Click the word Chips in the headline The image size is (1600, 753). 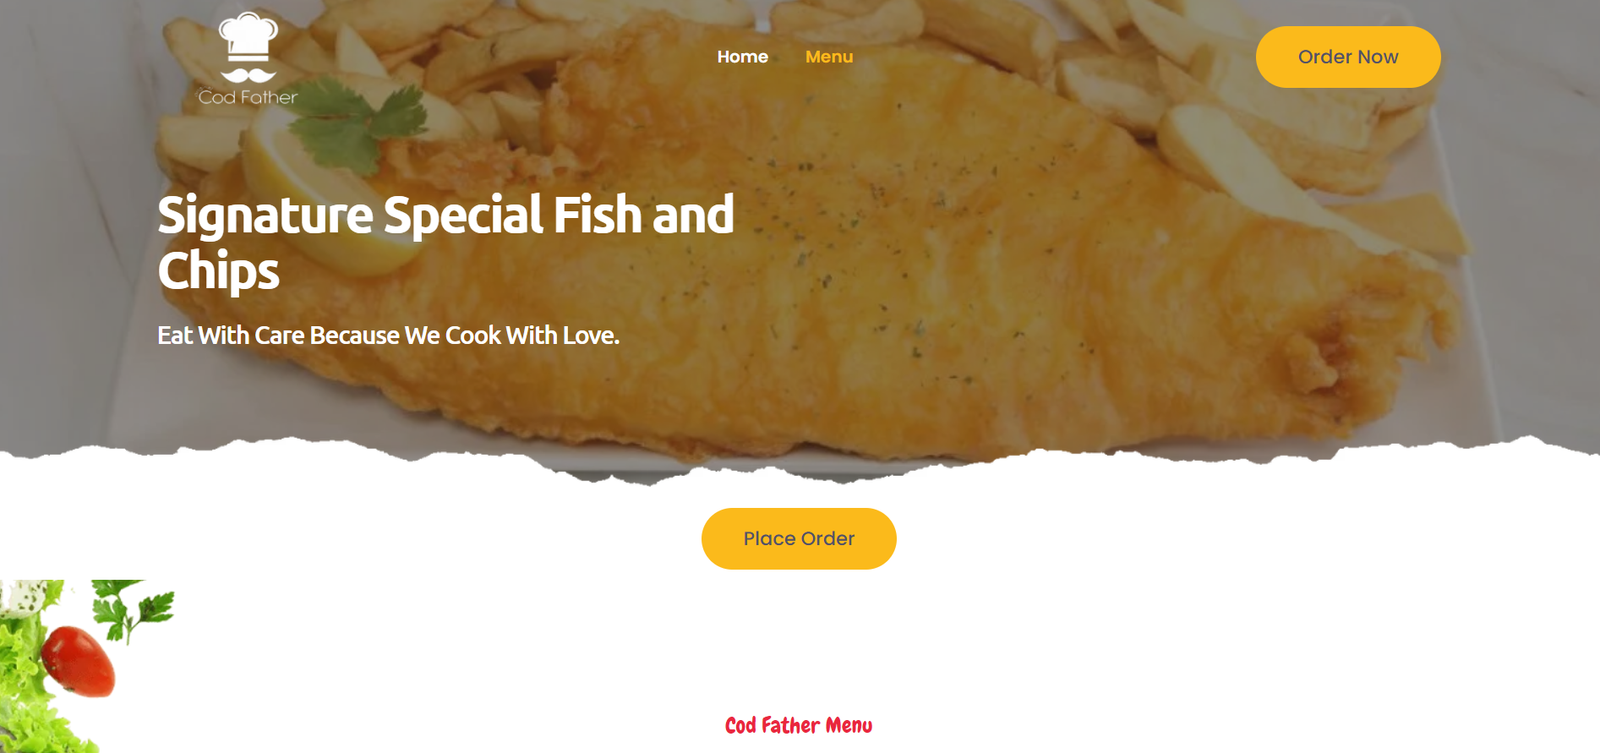[218, 271]
